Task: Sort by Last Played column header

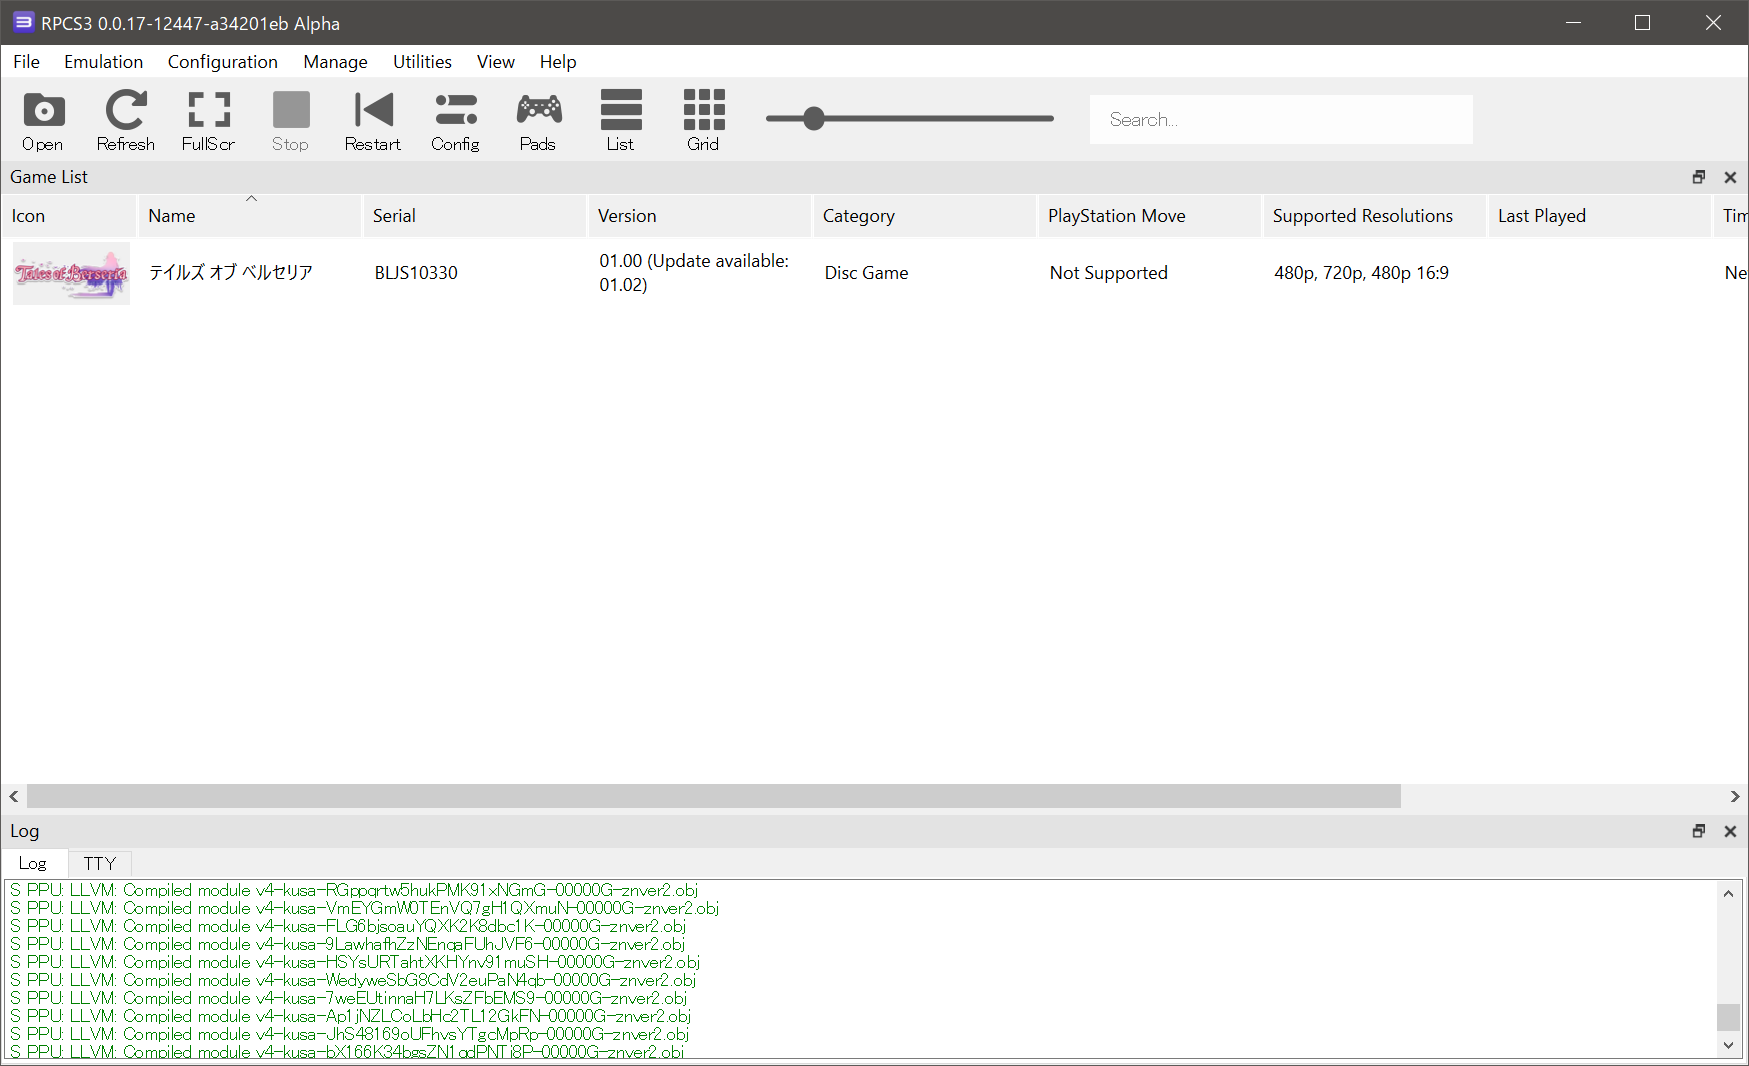Action: (x=1600, y=216)
